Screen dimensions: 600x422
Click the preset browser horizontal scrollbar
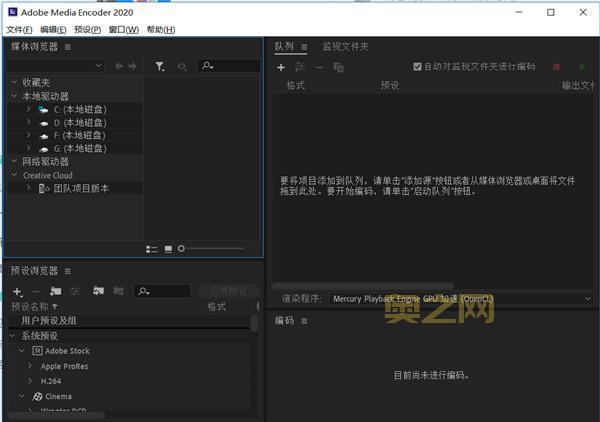57,415
